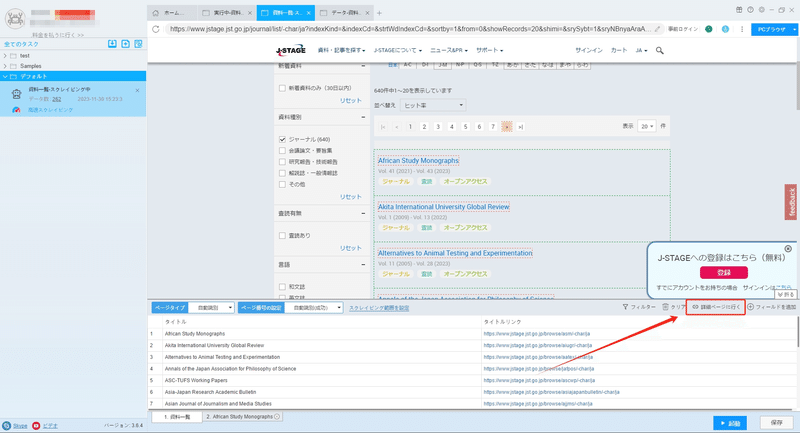Click the J-STAGE magnifier search icon

[x=660, y=50]
